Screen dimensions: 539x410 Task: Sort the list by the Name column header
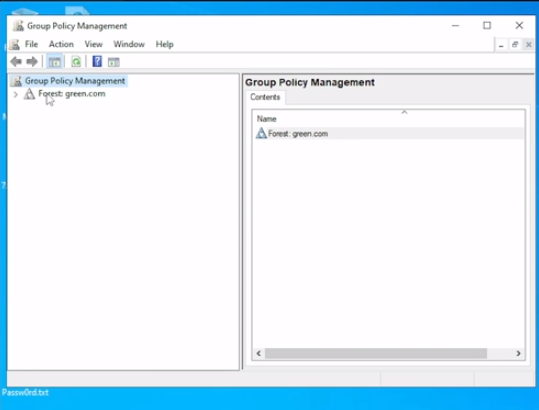click(388, 119)
